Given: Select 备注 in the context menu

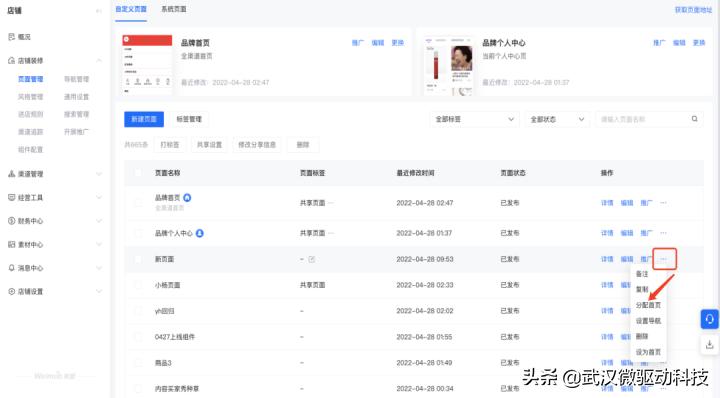Looking at the screenshot, I should (642, 274).
